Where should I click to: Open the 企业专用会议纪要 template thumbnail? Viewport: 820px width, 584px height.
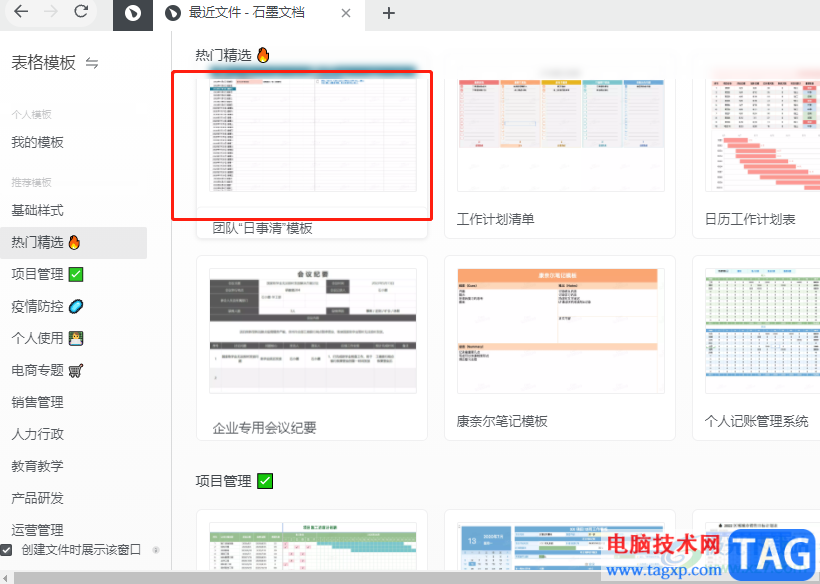pos(313,330)
